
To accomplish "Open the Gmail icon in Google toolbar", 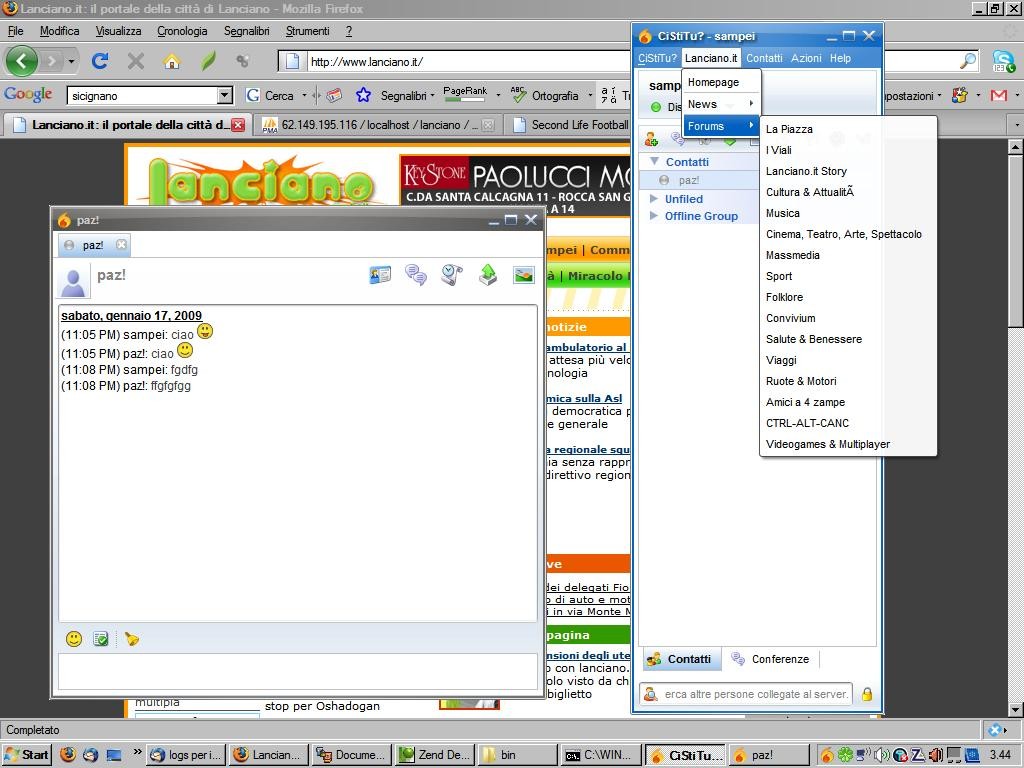I will coord(999,95).
